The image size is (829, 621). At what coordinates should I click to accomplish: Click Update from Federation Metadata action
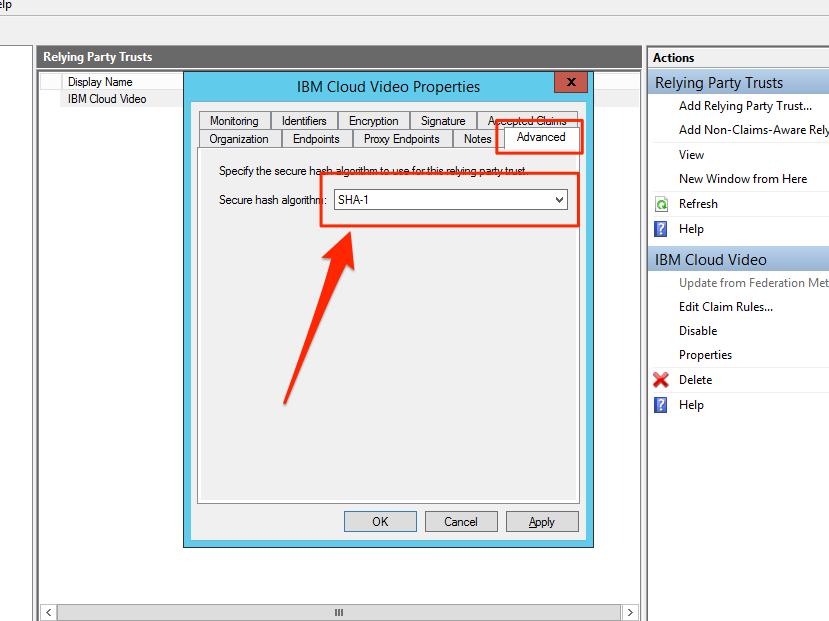pos(754,283)
